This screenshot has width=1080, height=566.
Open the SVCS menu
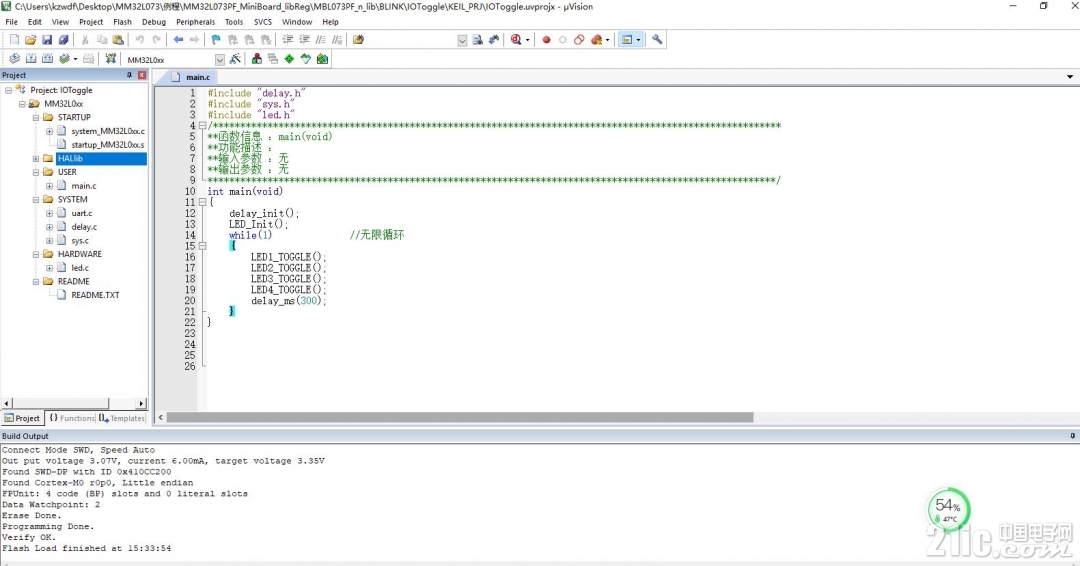coord(262,22)
